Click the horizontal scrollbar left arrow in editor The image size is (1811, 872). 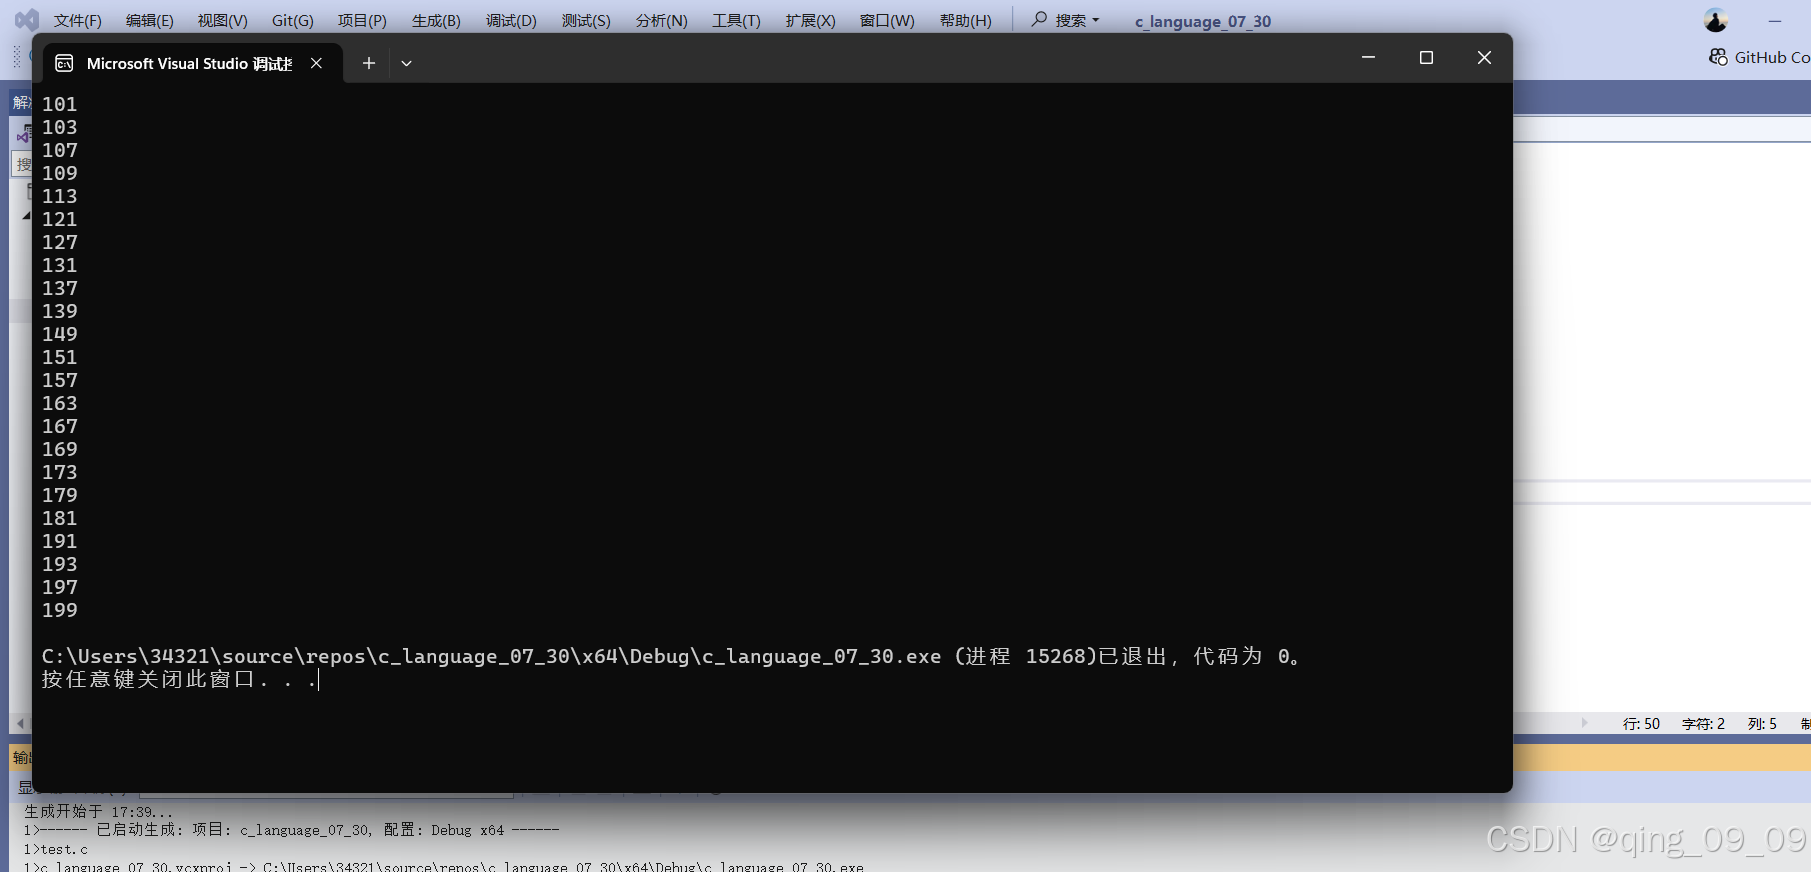[20, 723]
